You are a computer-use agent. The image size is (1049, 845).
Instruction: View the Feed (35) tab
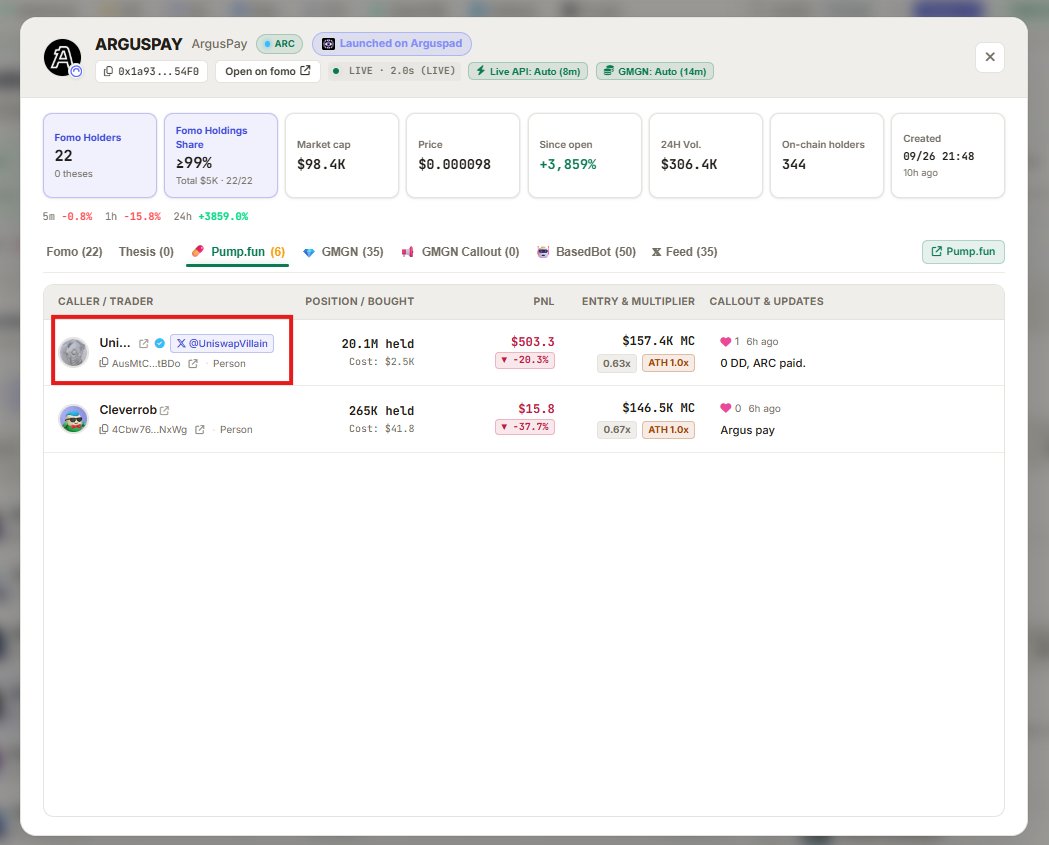coord(684,252)
